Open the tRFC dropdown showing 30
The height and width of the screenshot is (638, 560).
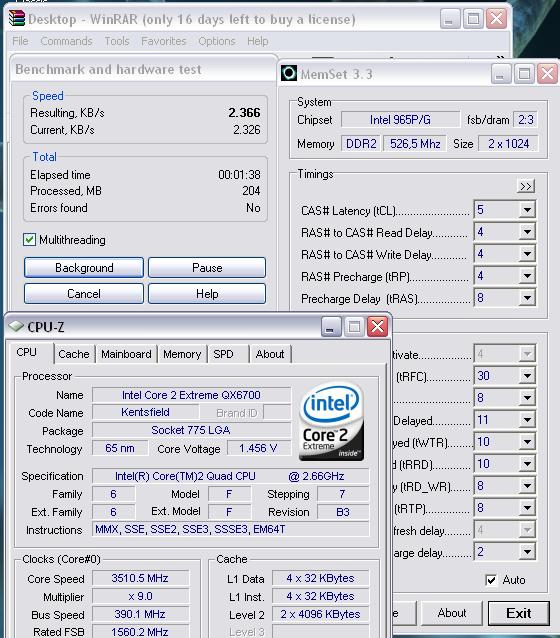tap(527, 376)
